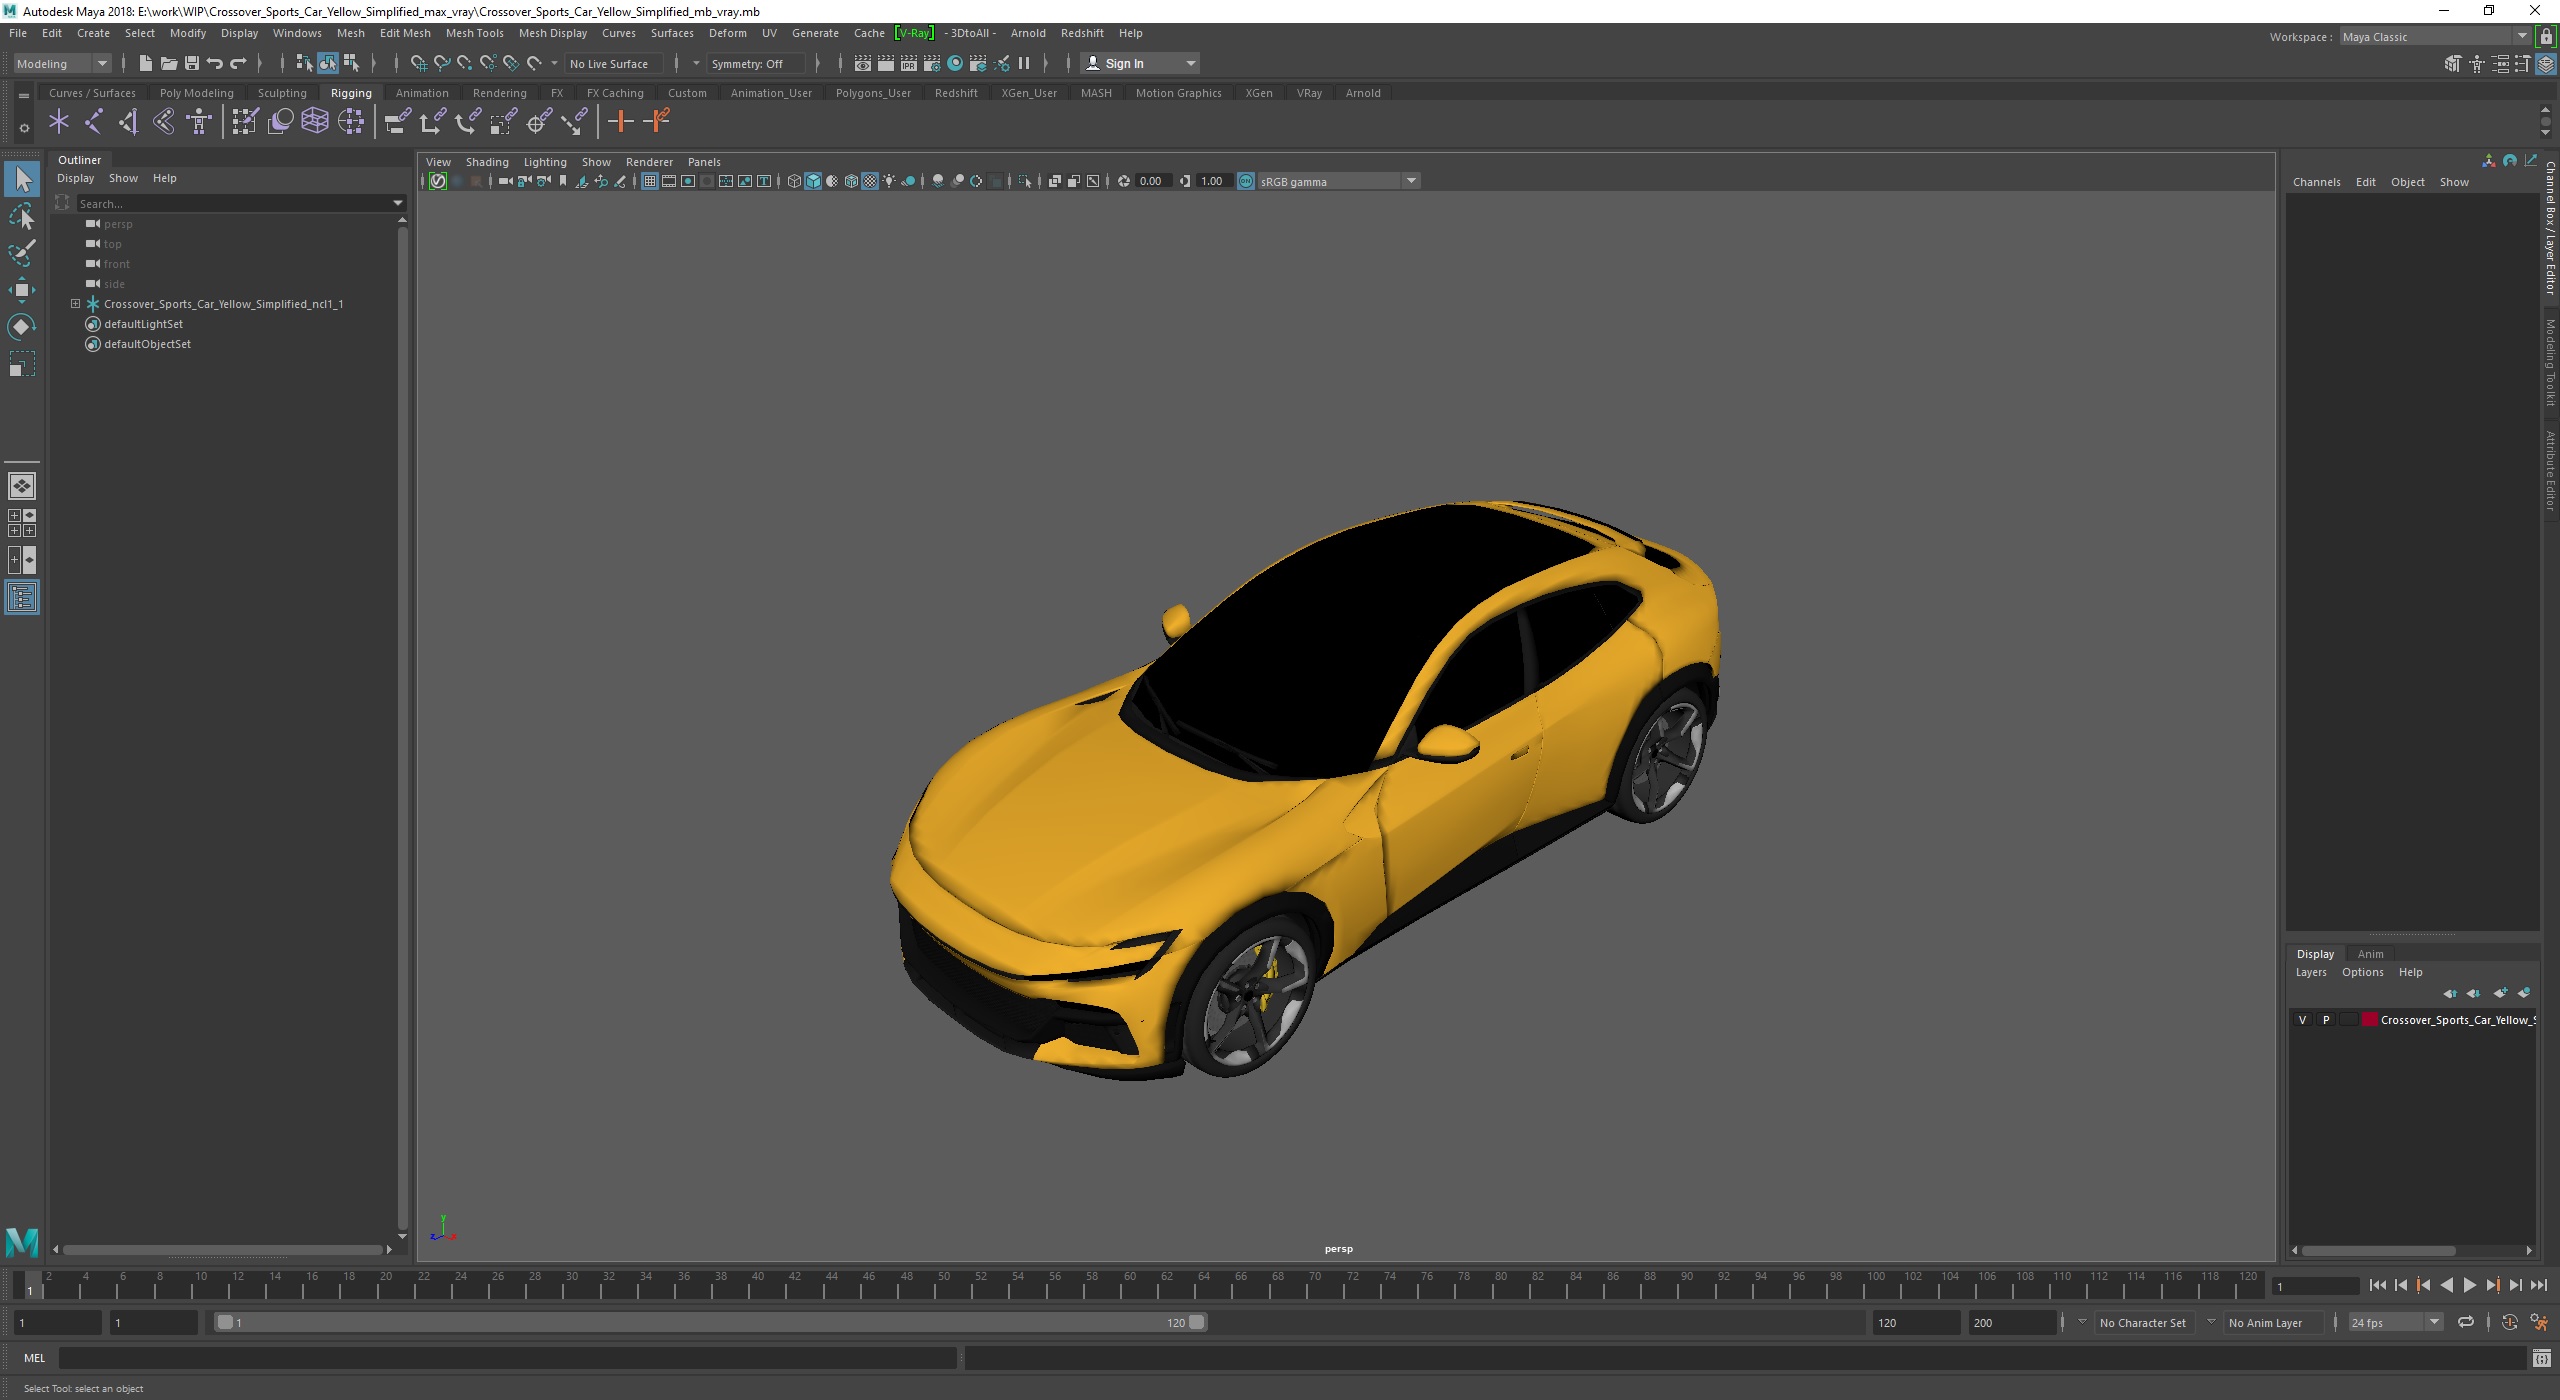Click the MEL command line input
The width and height of the screenshot is (2560, 1400).
pos(507,1358)
